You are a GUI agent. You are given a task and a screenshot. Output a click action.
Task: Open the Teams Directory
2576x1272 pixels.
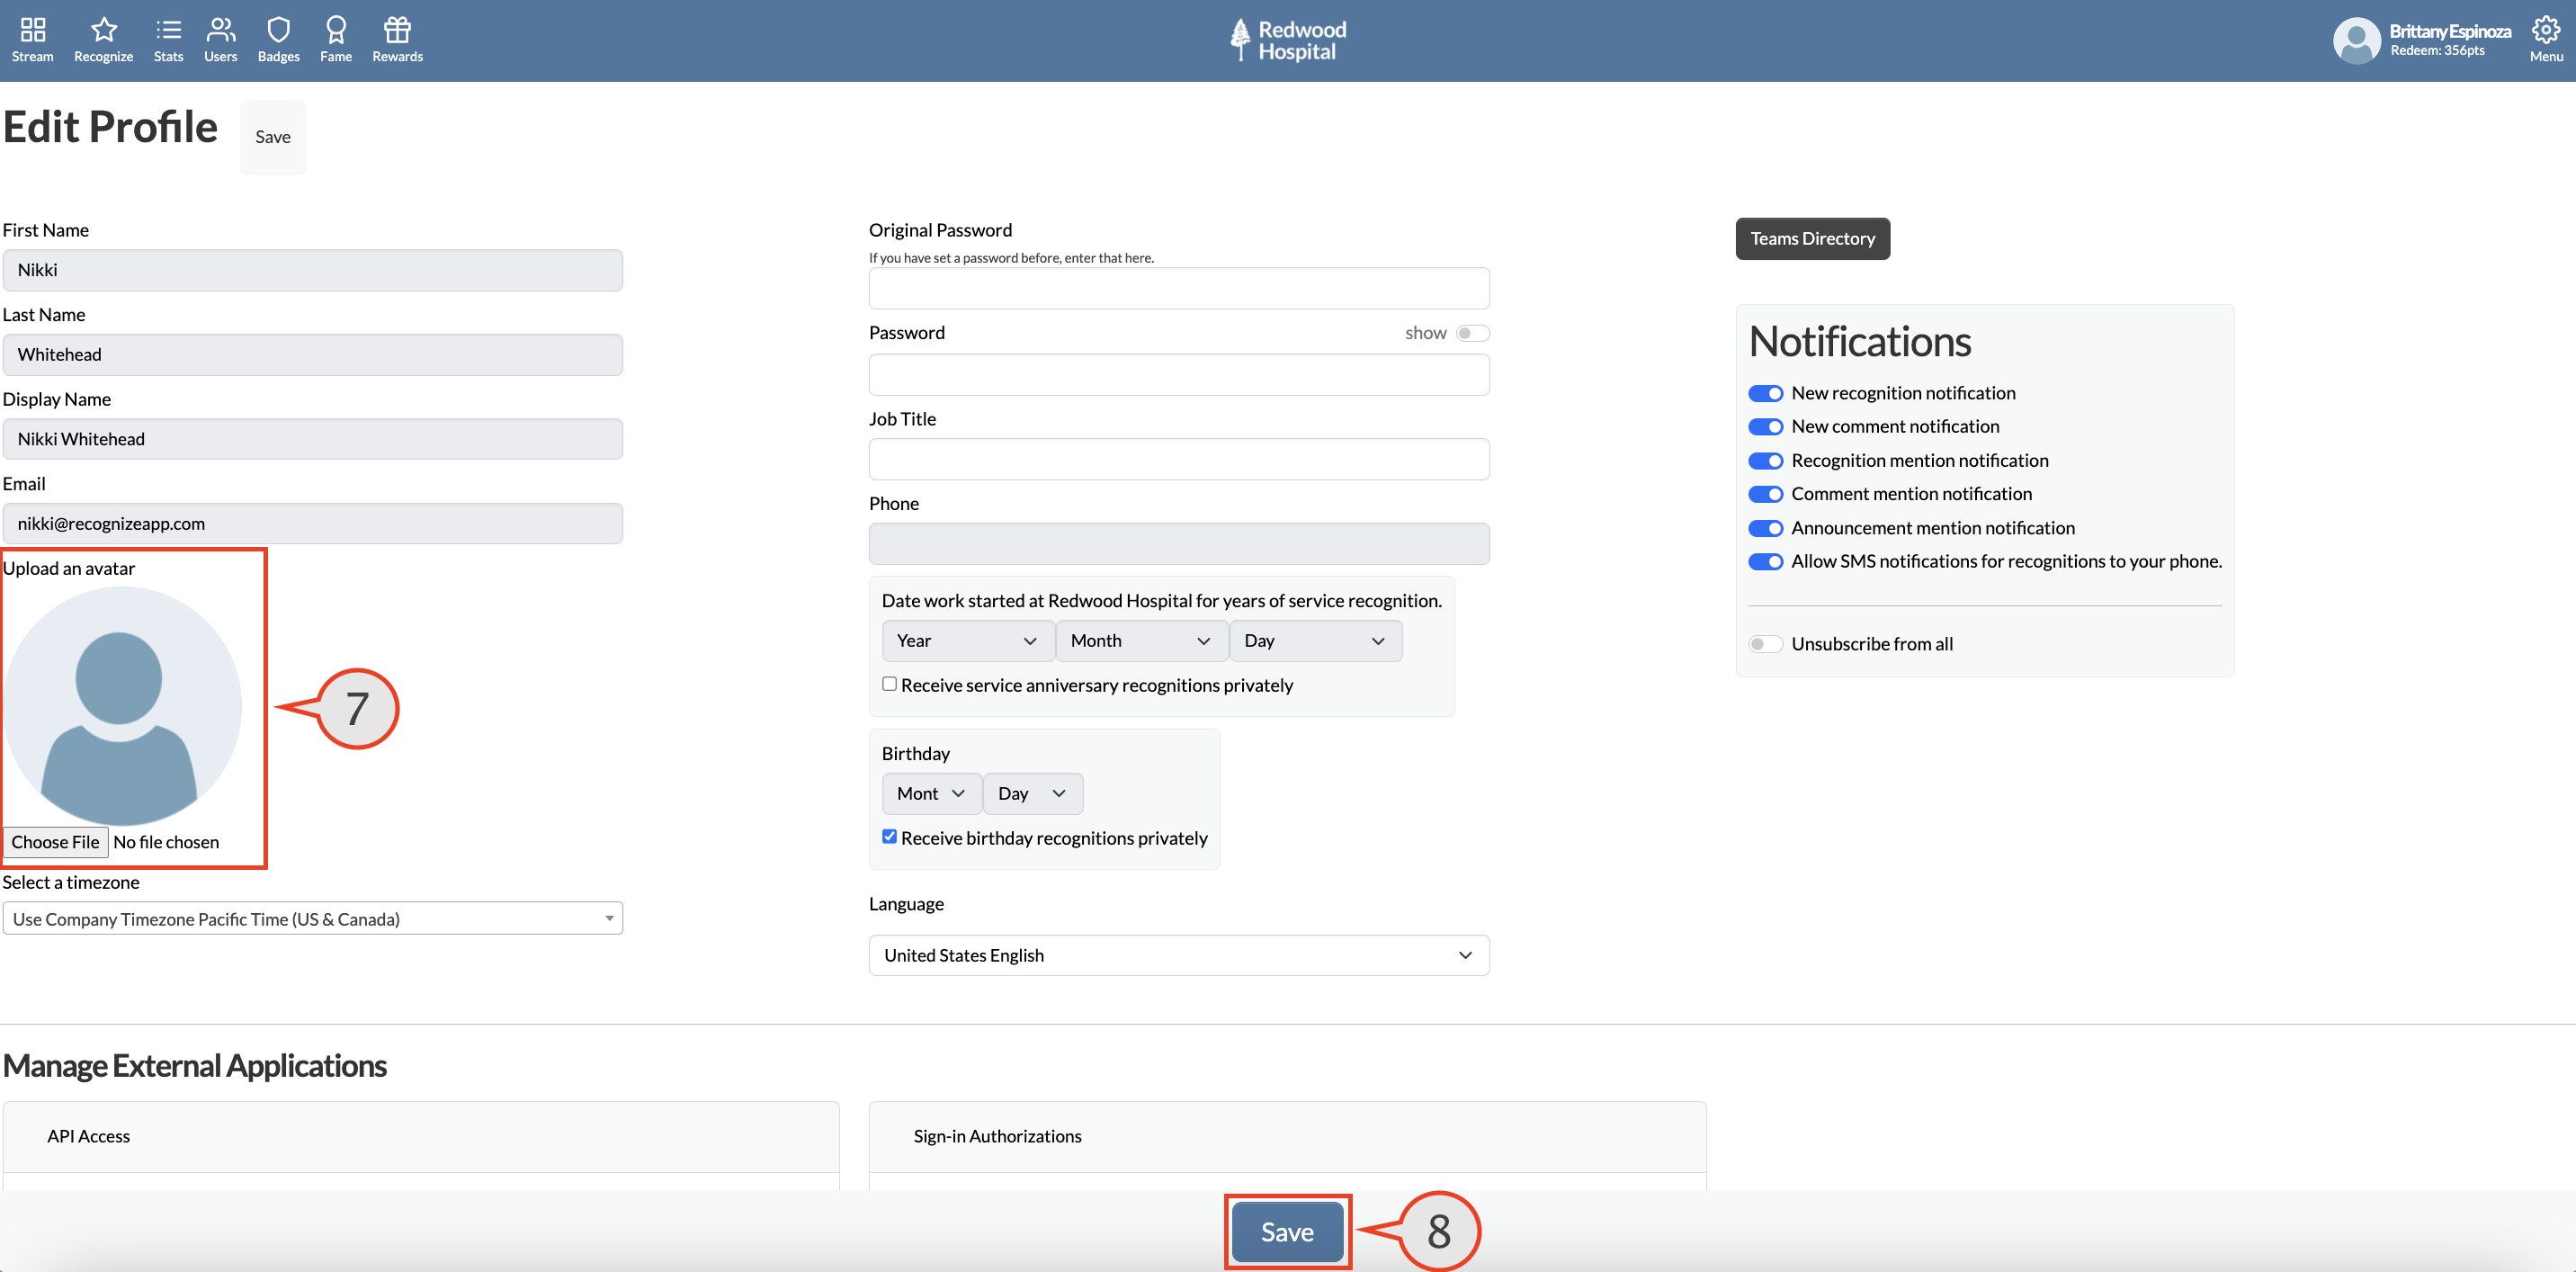click(1812, 239)
